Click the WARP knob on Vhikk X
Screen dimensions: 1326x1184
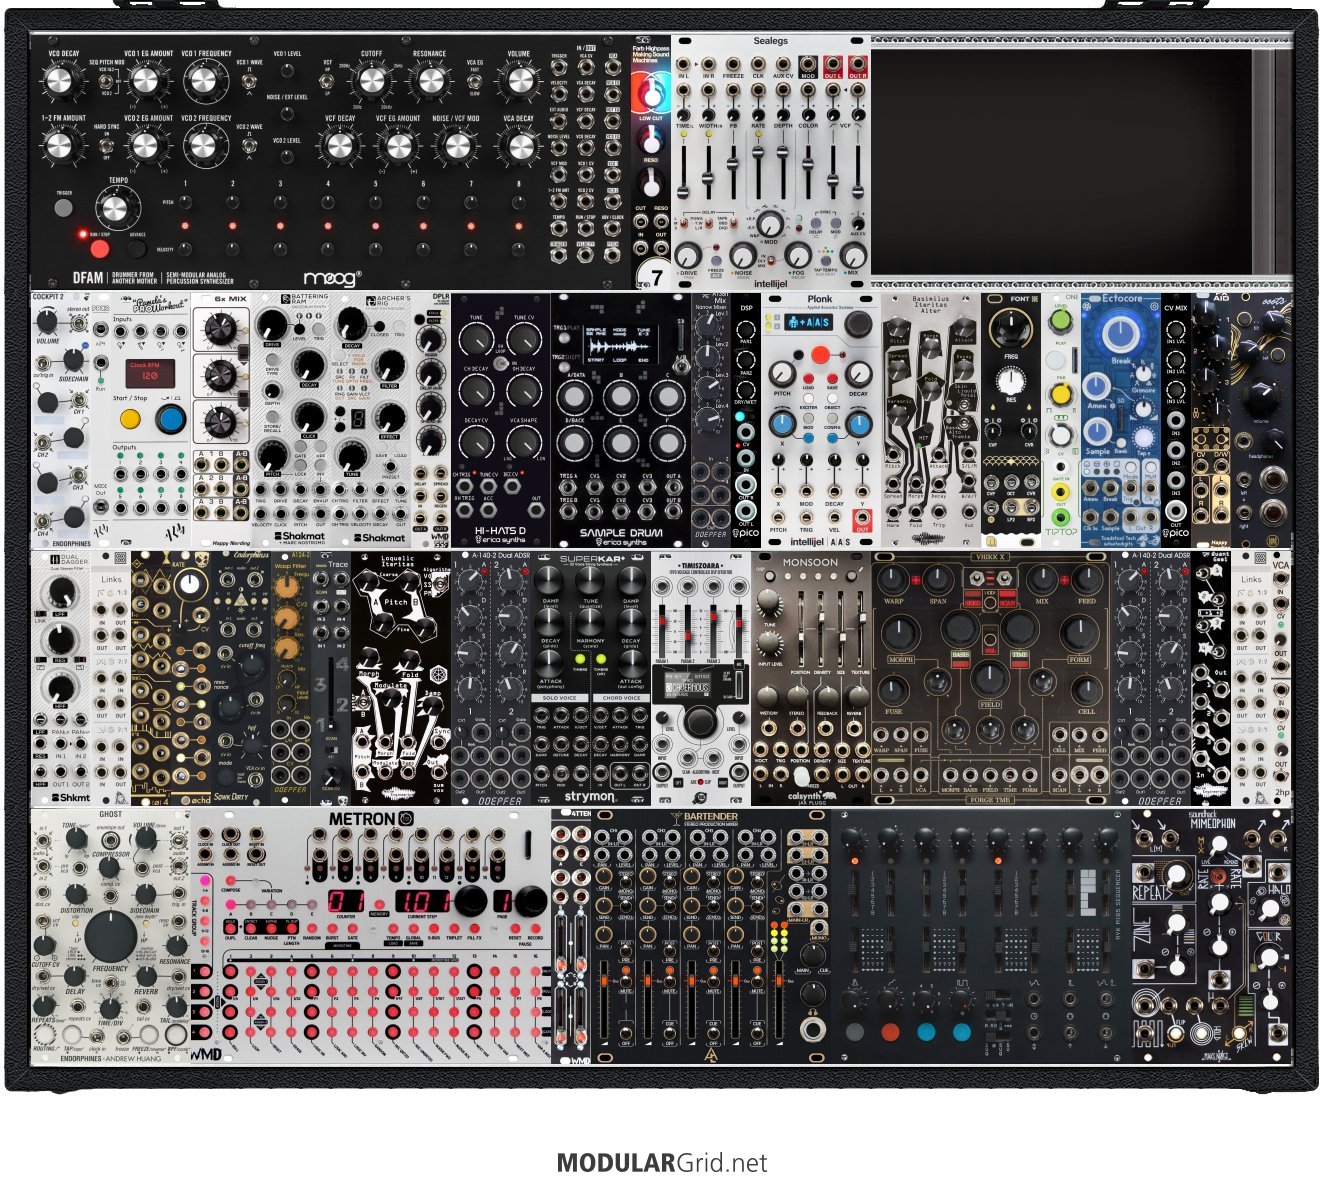click(x=894, y=580)
